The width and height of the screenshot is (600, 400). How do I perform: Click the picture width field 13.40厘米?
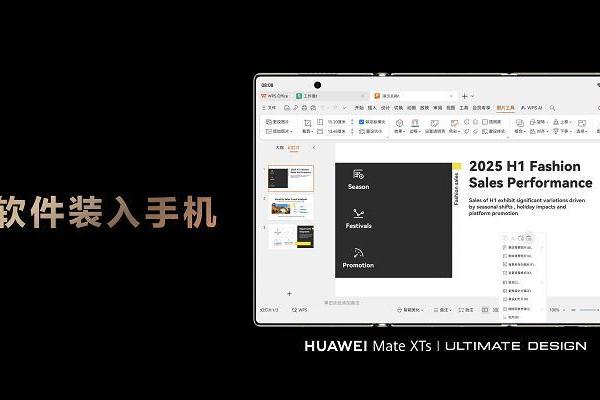pos(337,131)
